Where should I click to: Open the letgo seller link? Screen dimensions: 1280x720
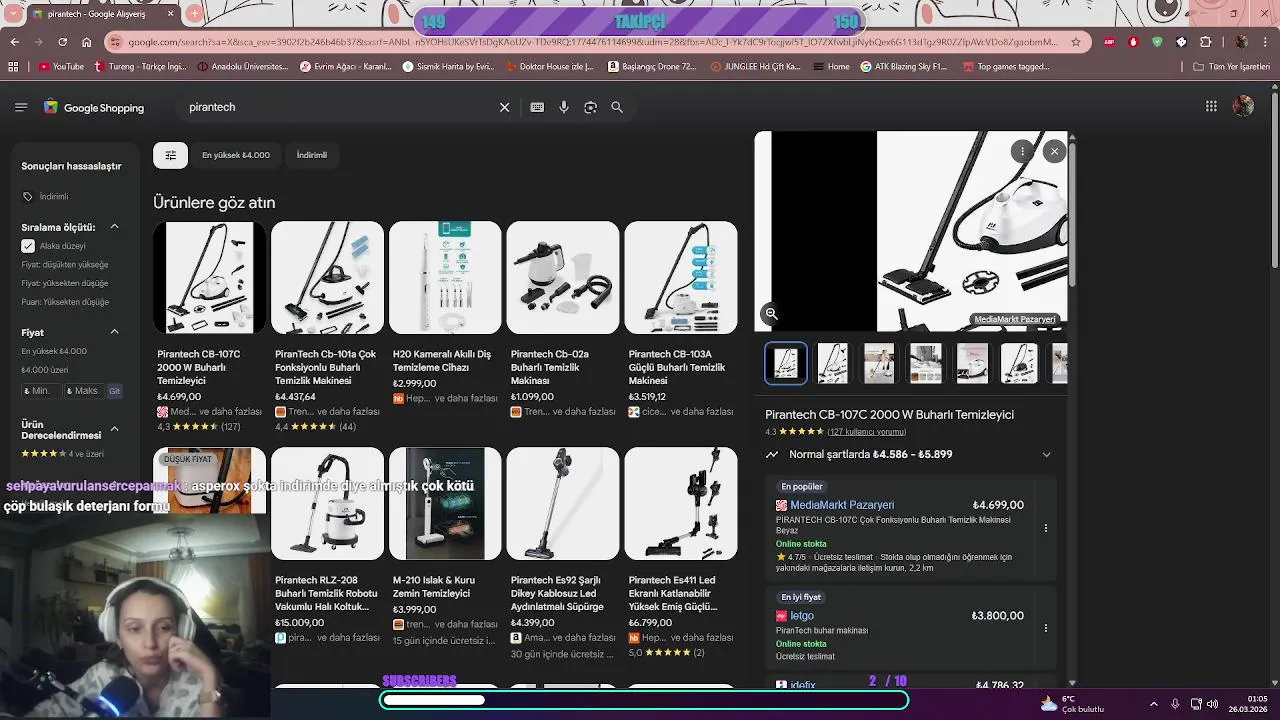coord(802,616)
